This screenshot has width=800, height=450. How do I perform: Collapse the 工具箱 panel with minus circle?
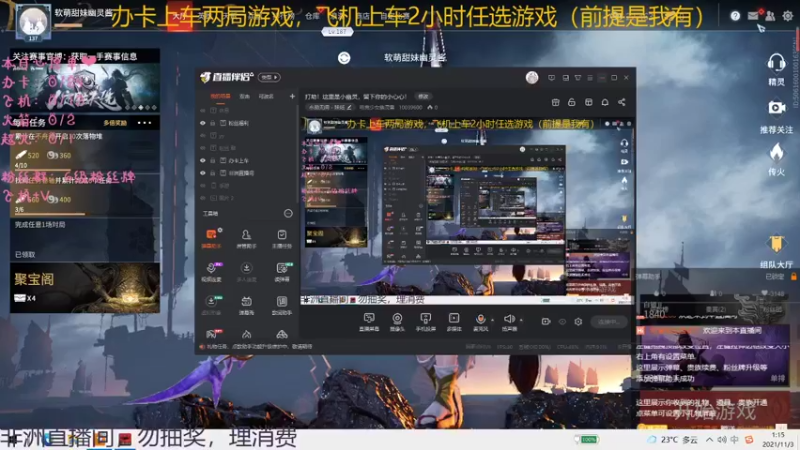coord(288,213)
